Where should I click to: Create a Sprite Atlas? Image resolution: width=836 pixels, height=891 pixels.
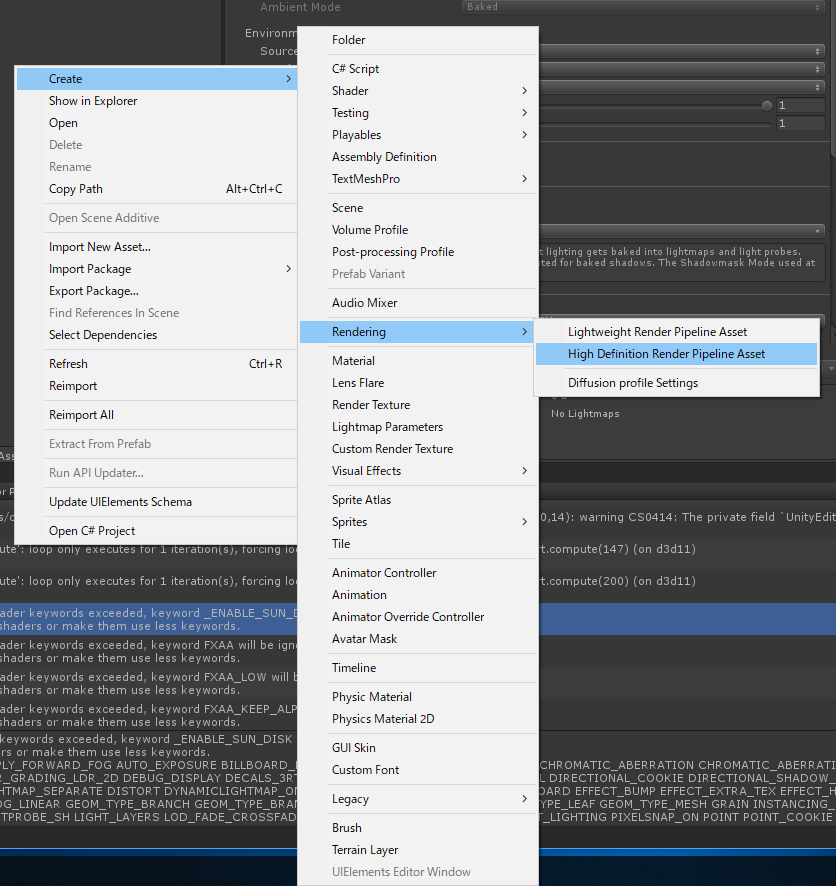(418, 500)
